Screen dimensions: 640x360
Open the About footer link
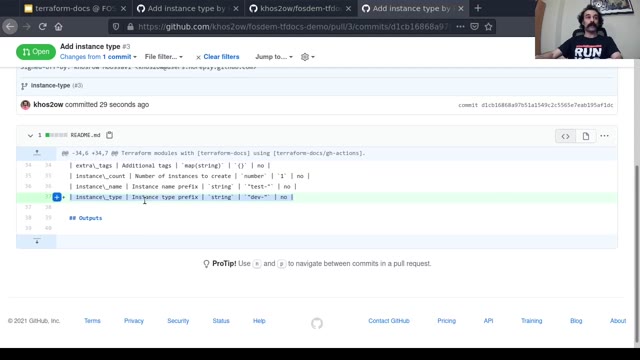coord(618,321)
